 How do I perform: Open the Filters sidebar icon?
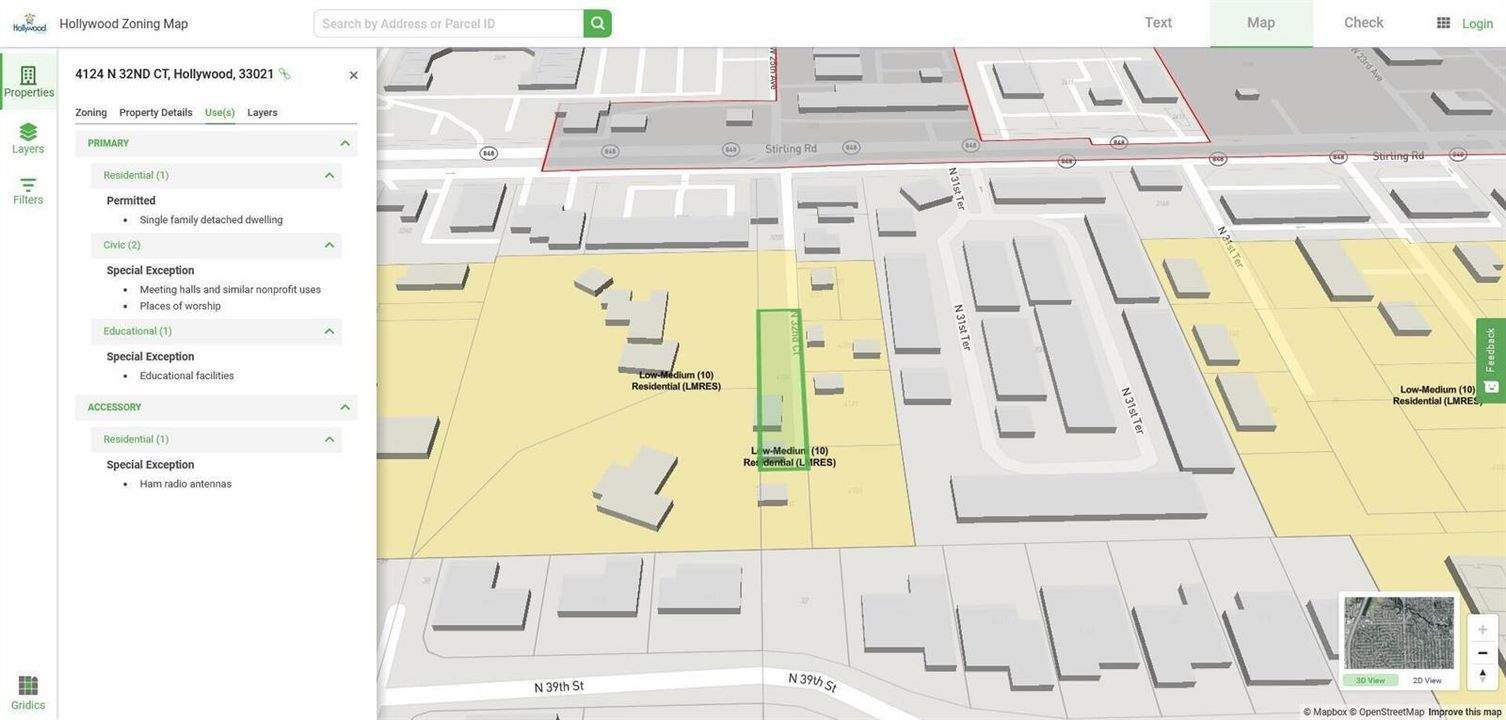click(x=28, y=191)
